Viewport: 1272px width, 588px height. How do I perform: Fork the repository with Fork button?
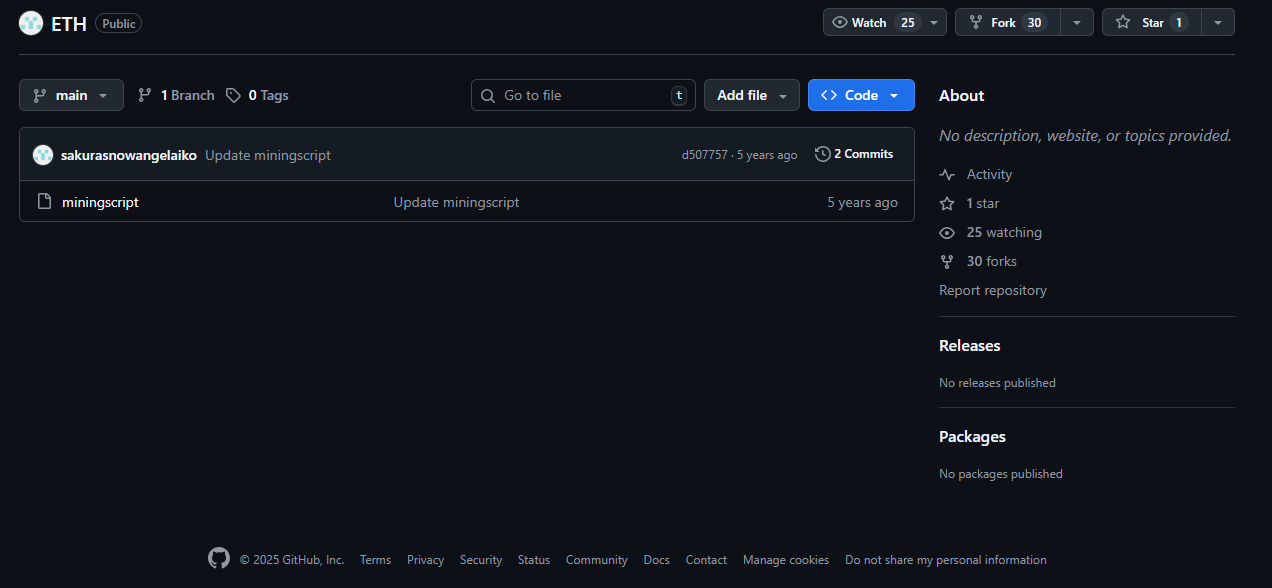point(1007,22)
